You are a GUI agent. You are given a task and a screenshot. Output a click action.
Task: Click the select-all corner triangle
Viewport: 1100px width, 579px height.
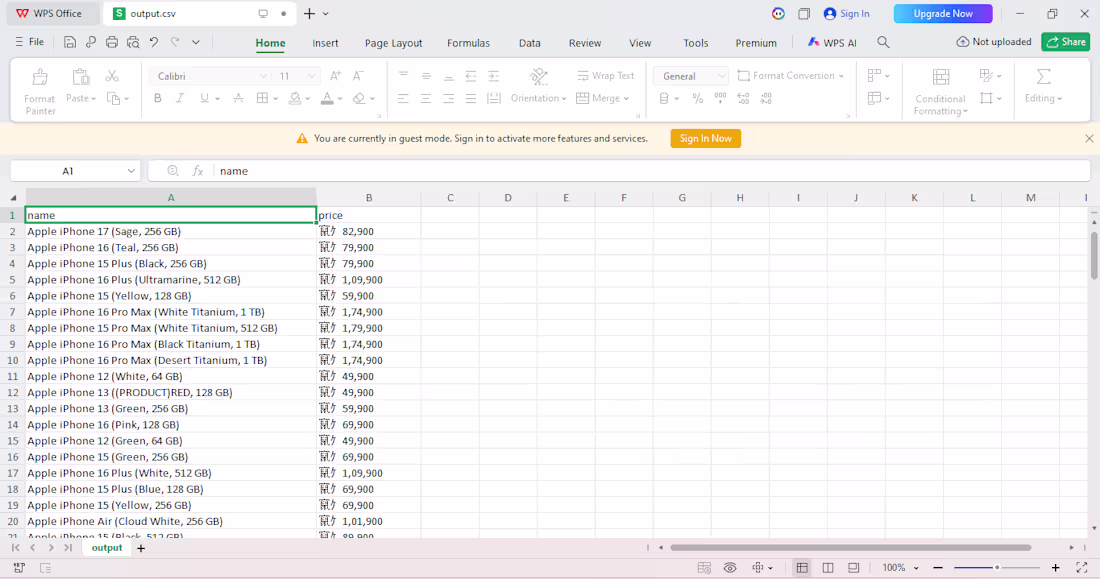13,198
